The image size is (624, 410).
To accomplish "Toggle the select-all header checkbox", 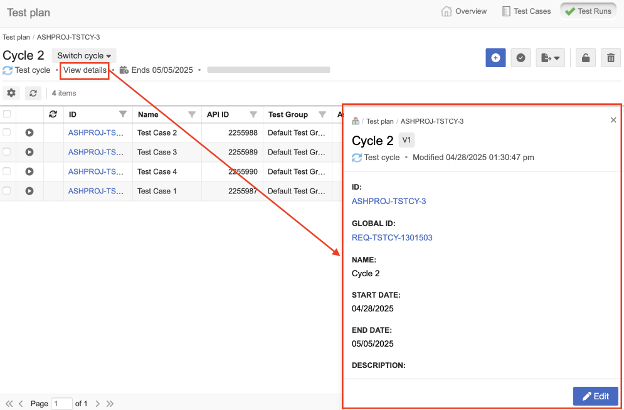I will point(7,114).
